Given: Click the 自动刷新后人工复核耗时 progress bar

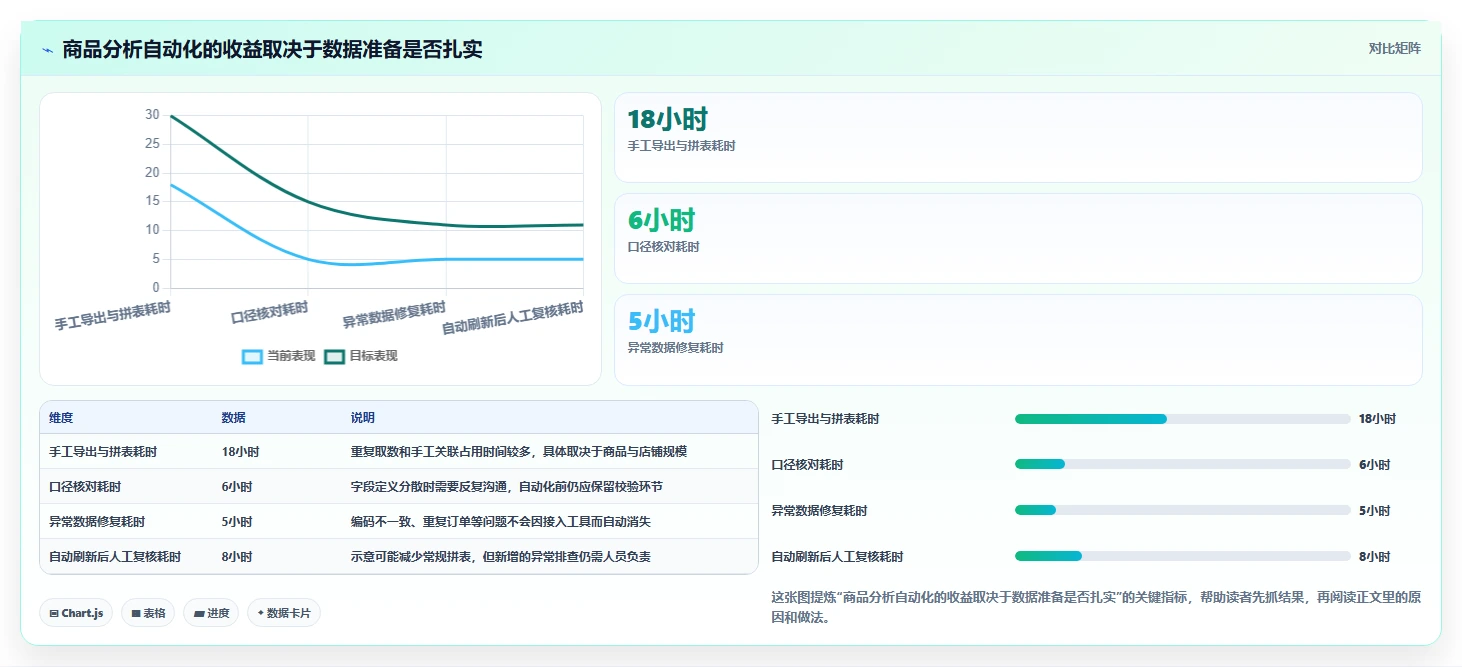Looking at the screenshot, I should (x=1183, y=557).
